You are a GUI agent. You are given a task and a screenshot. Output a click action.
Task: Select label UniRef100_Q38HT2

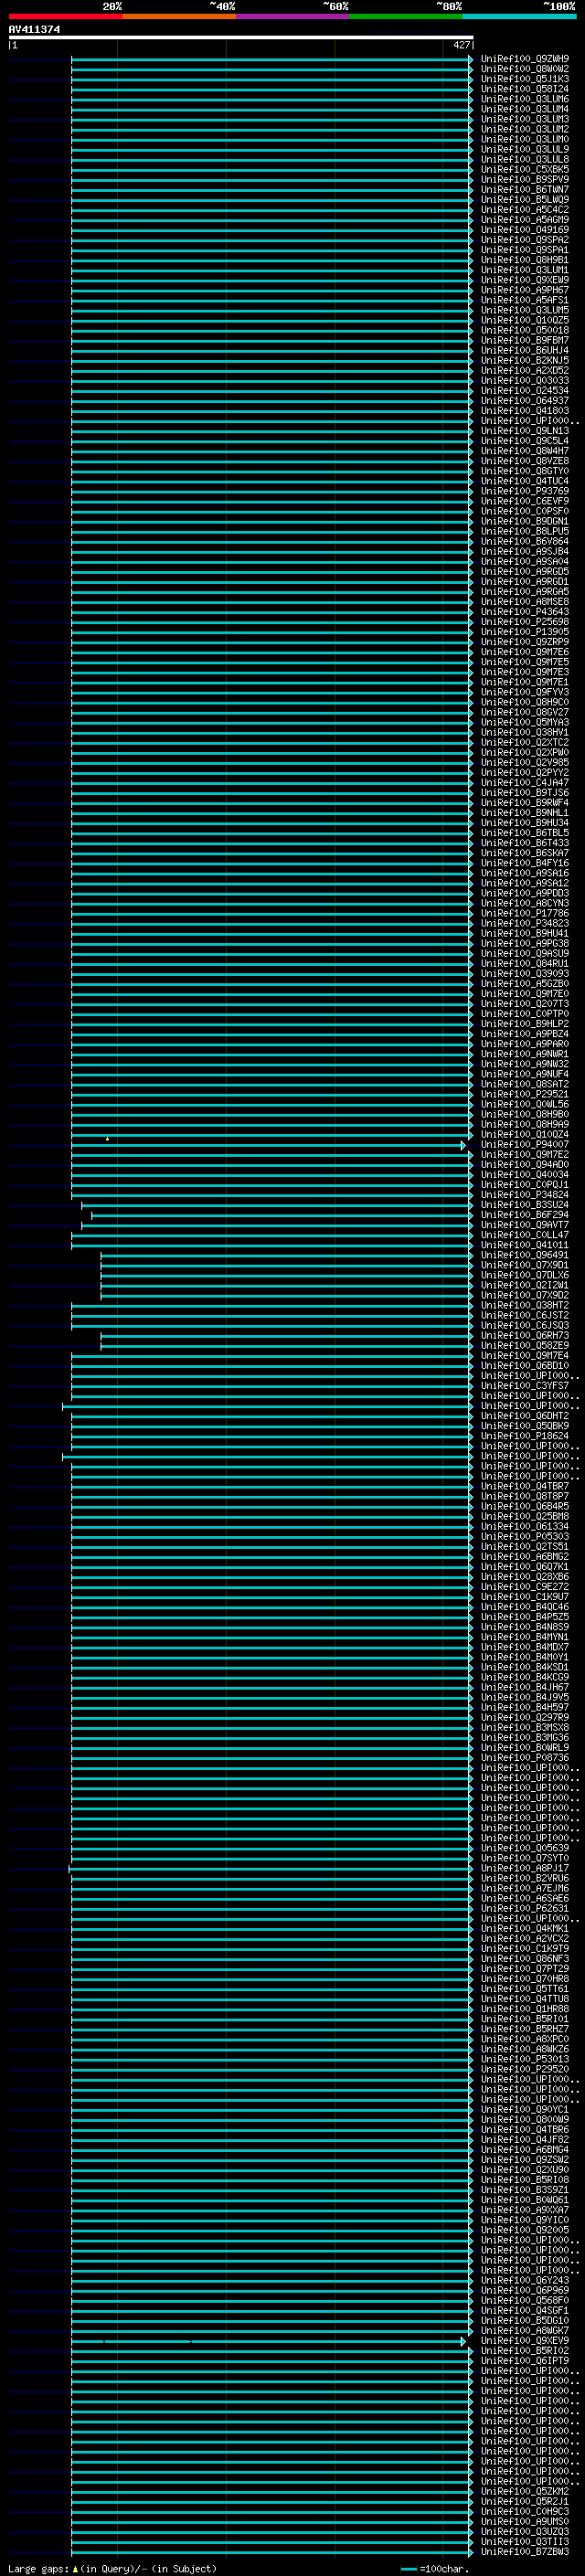525,1306
